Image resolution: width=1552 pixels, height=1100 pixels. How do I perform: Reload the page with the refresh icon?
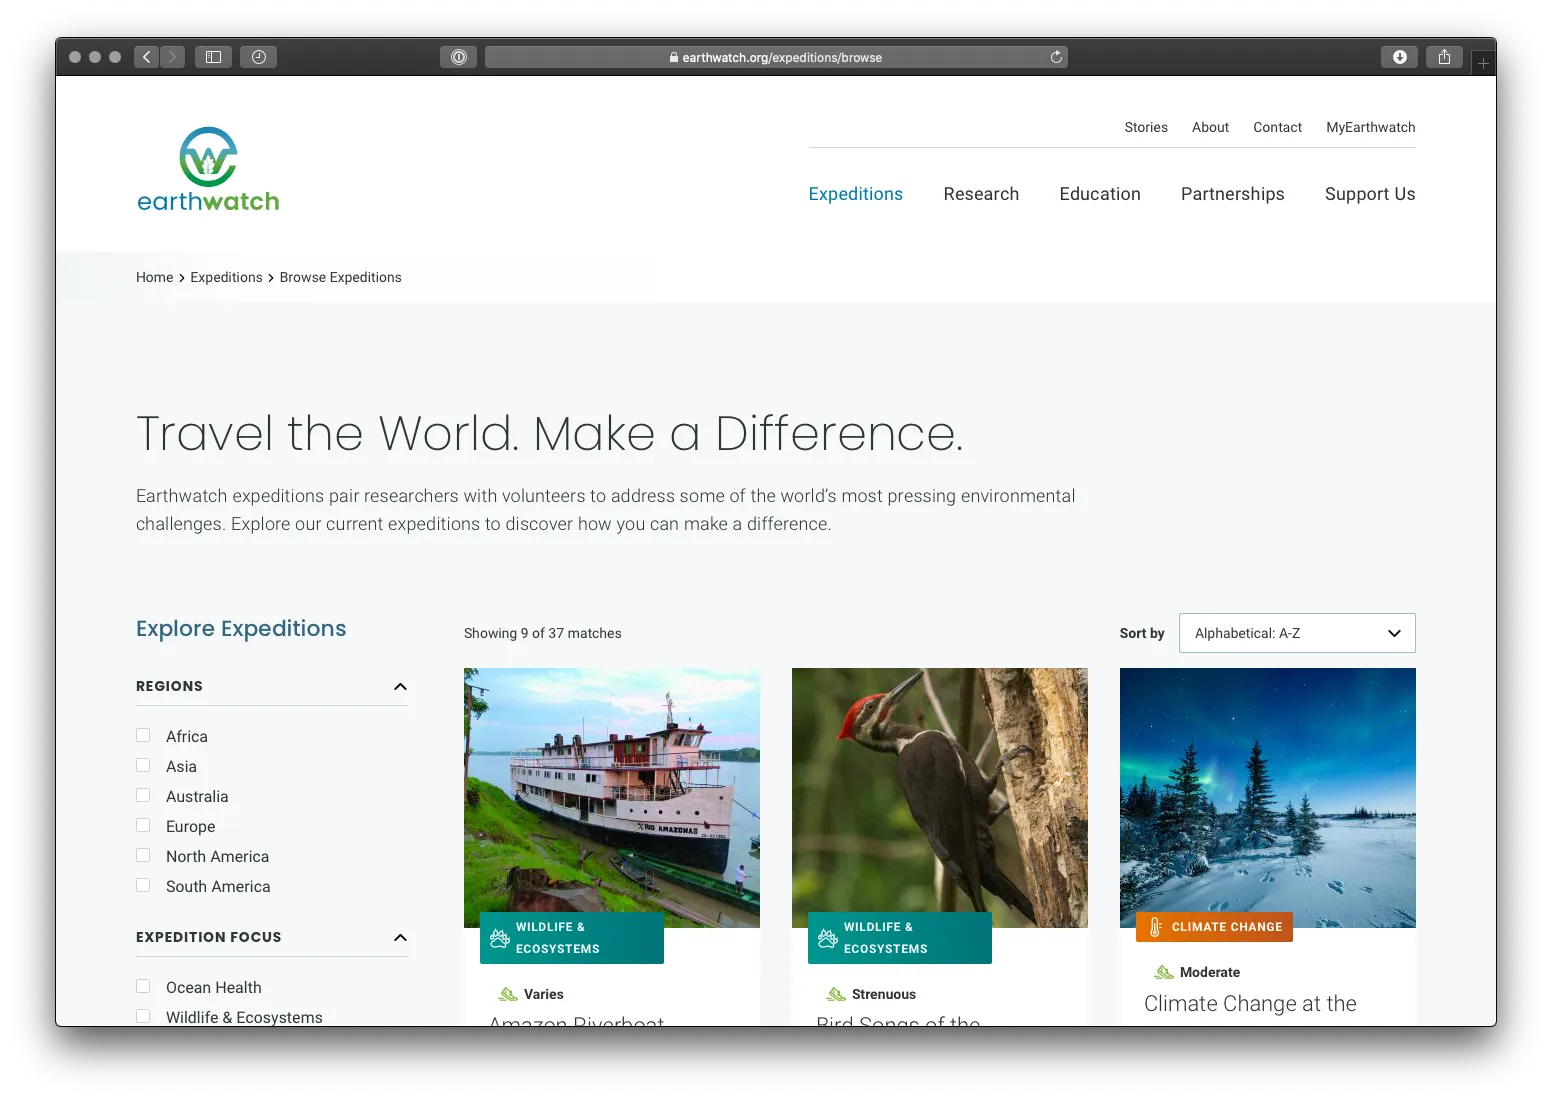coord(1056,57)
